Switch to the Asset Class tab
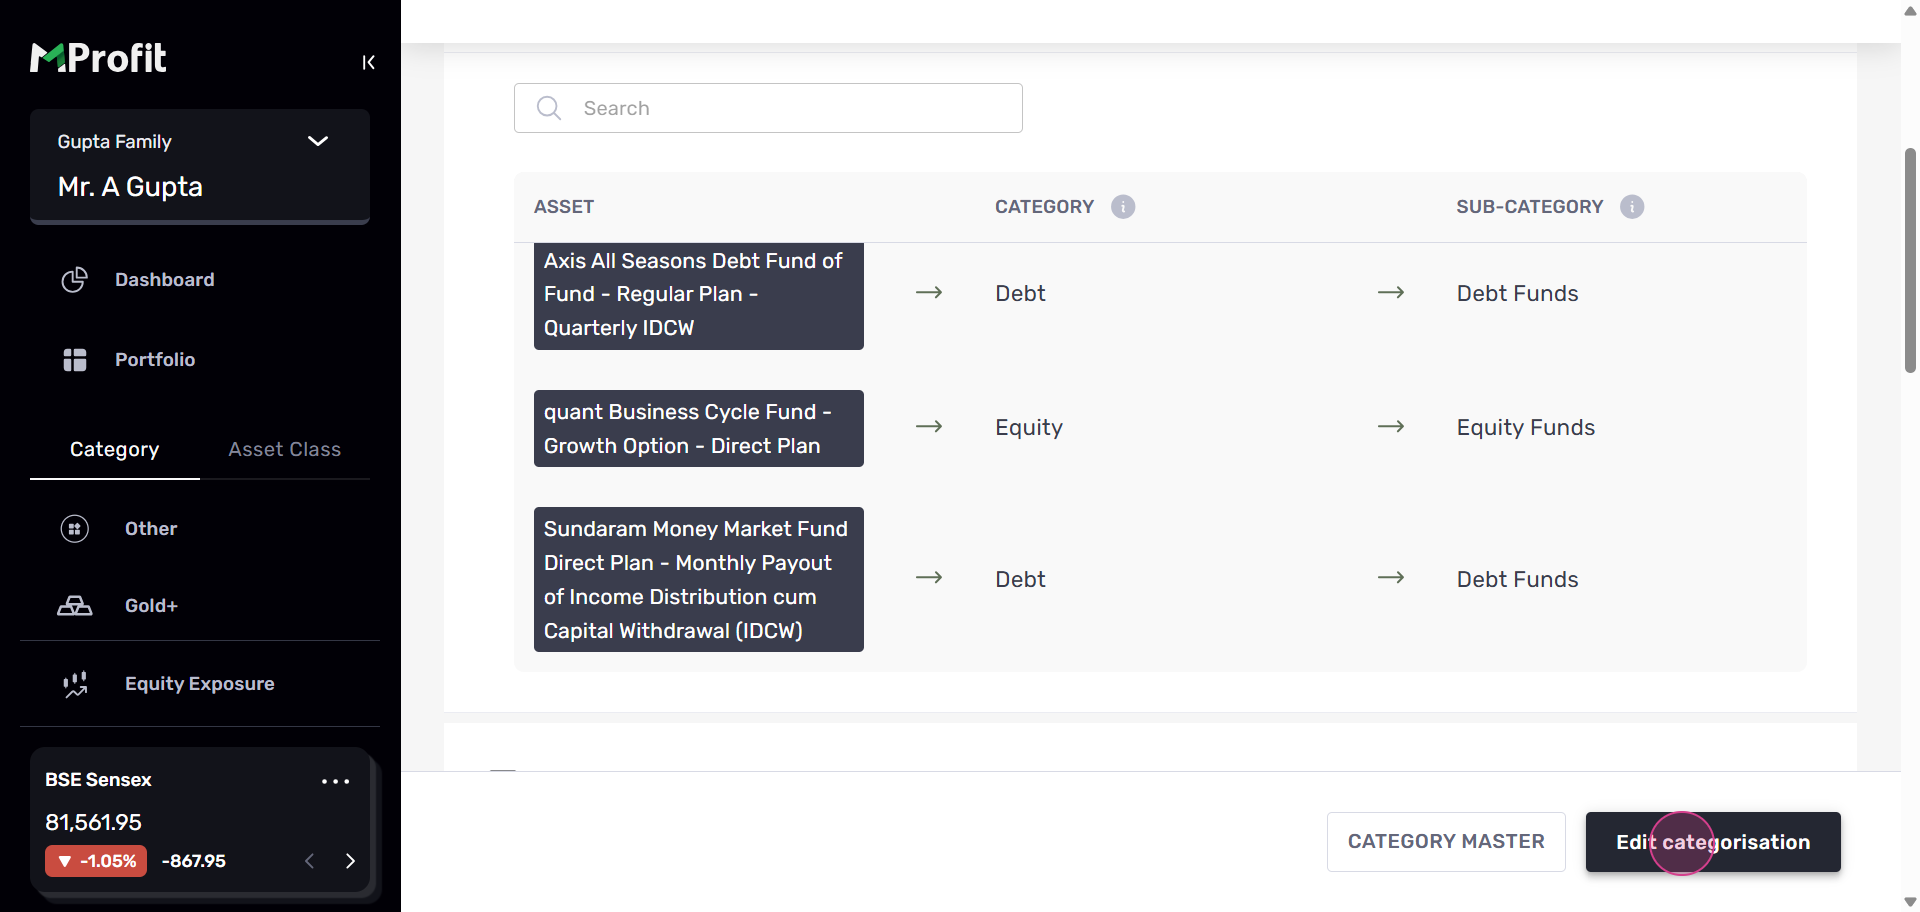Viewport: 1920px width, 912px height. coord(284,450)
